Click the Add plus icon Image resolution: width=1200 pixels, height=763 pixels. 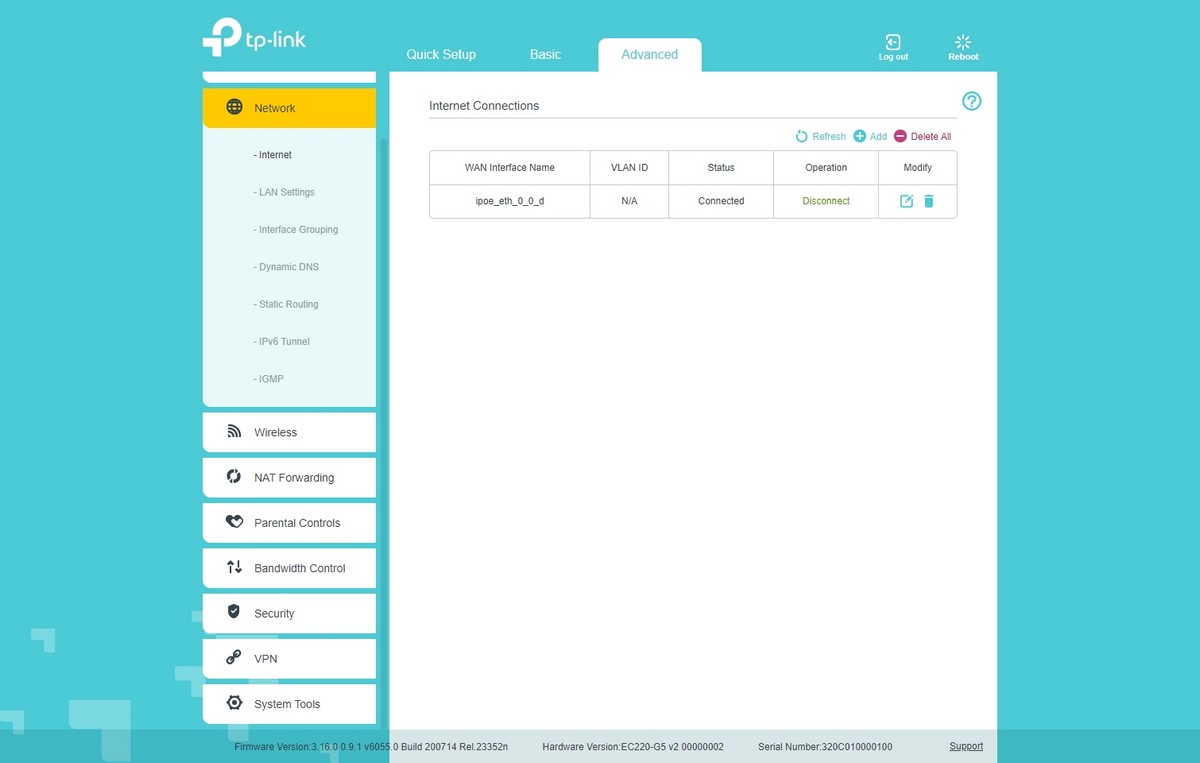point(859,136)
